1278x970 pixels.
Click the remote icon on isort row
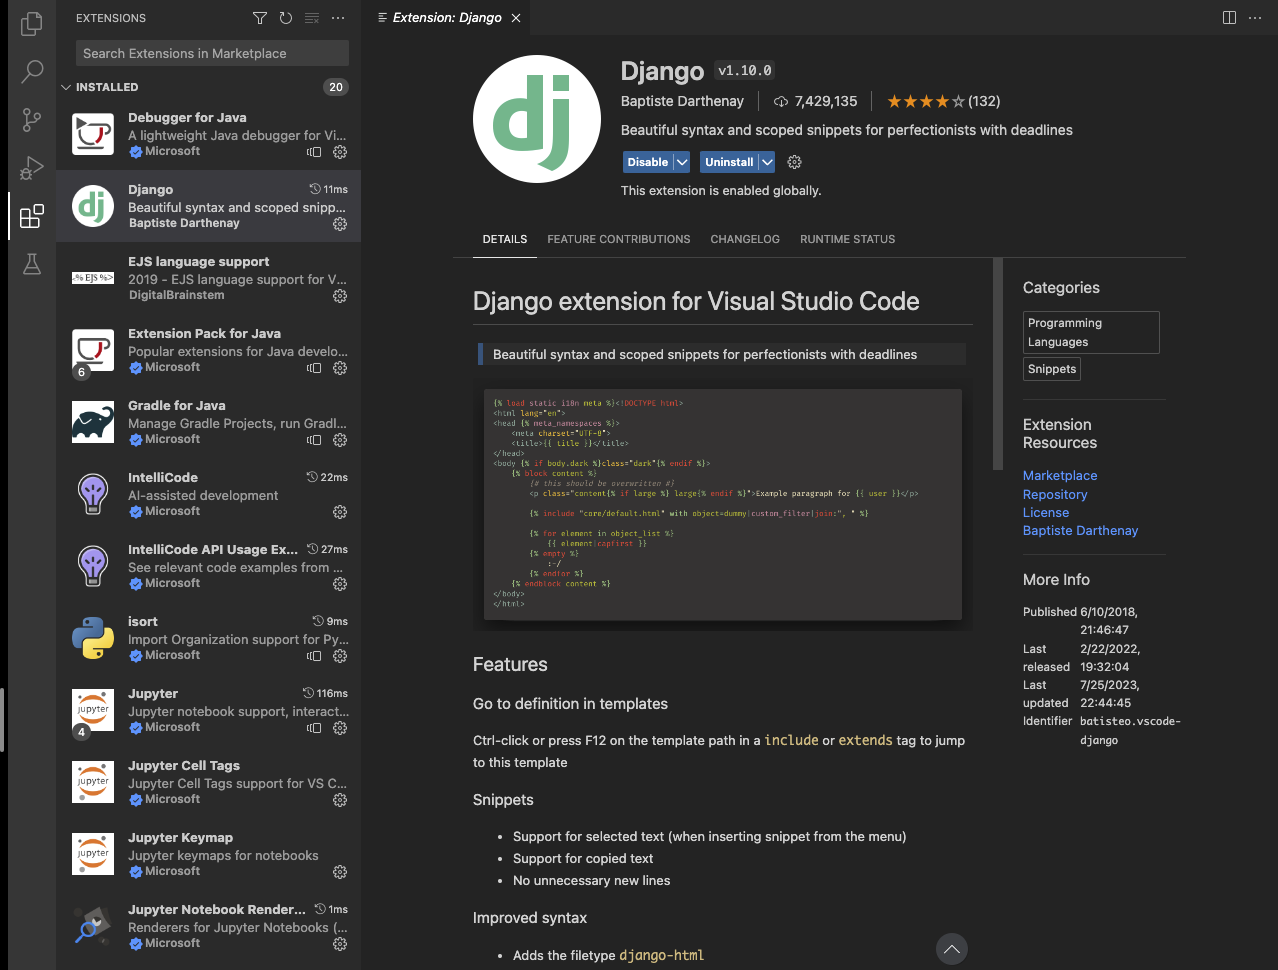[314, 656]
